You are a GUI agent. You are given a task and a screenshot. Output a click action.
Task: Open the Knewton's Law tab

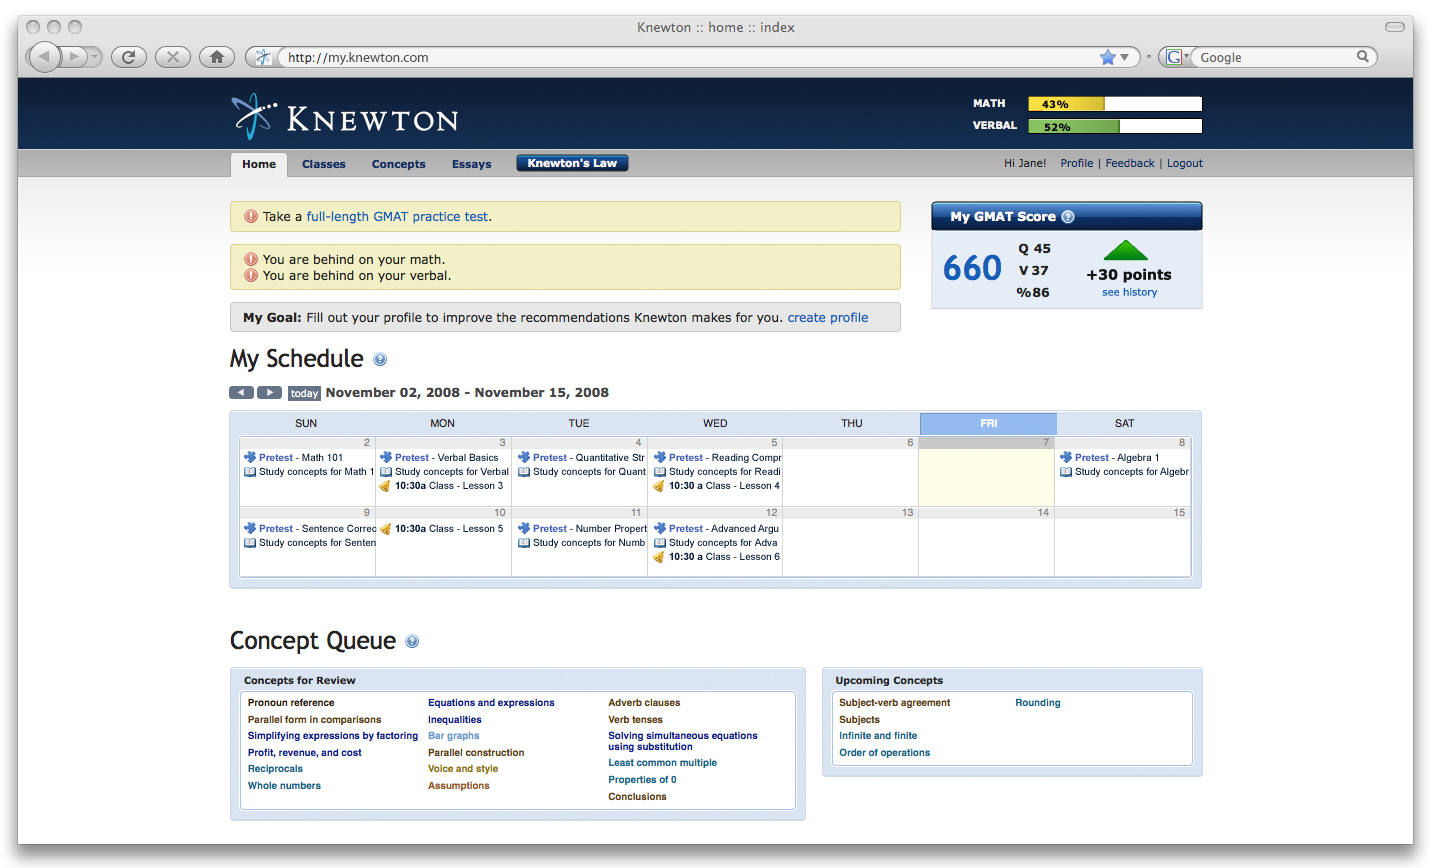point(572,163)
